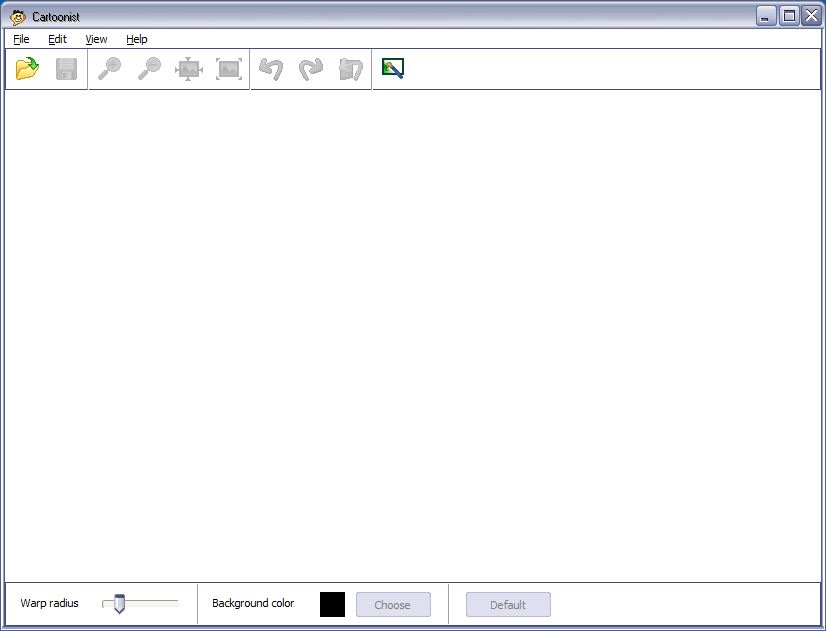826x631 pixels.
Task: Close the Cartoonist window
Action: click(x=811, y=16)
